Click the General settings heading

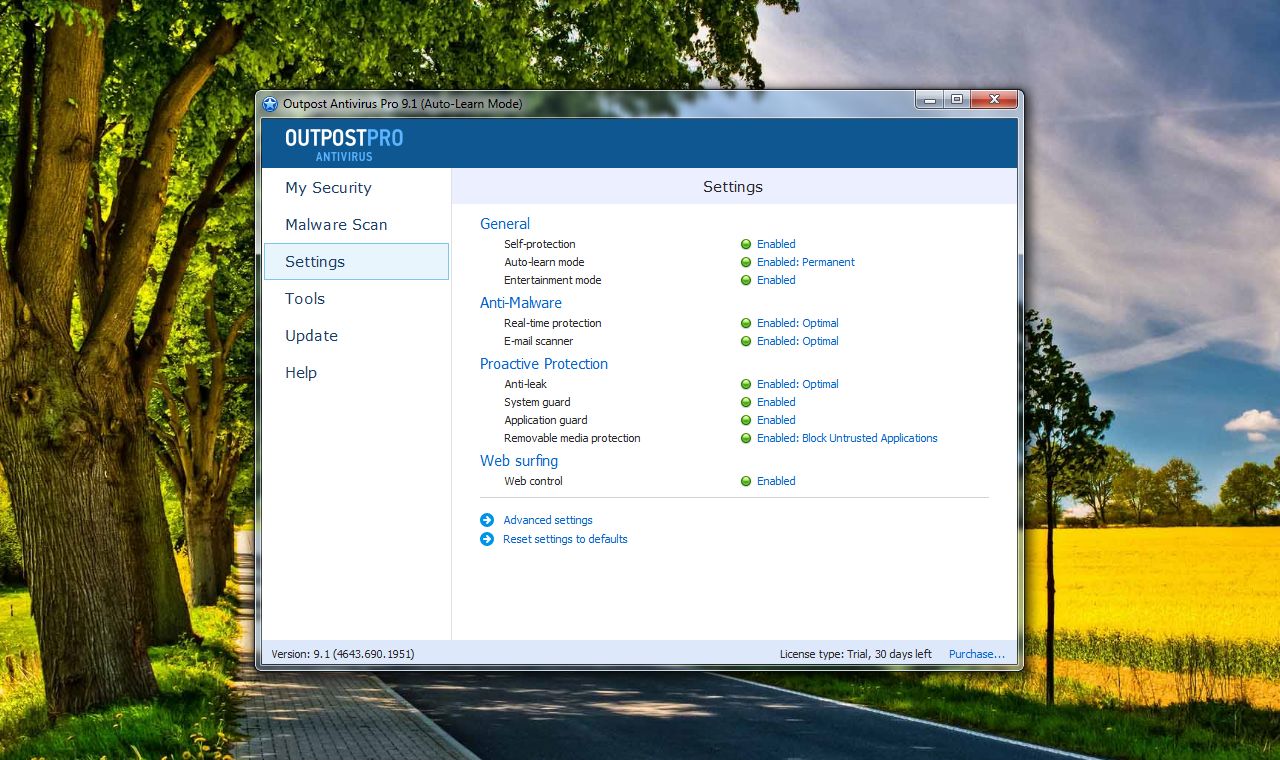[x=505, y=224]
